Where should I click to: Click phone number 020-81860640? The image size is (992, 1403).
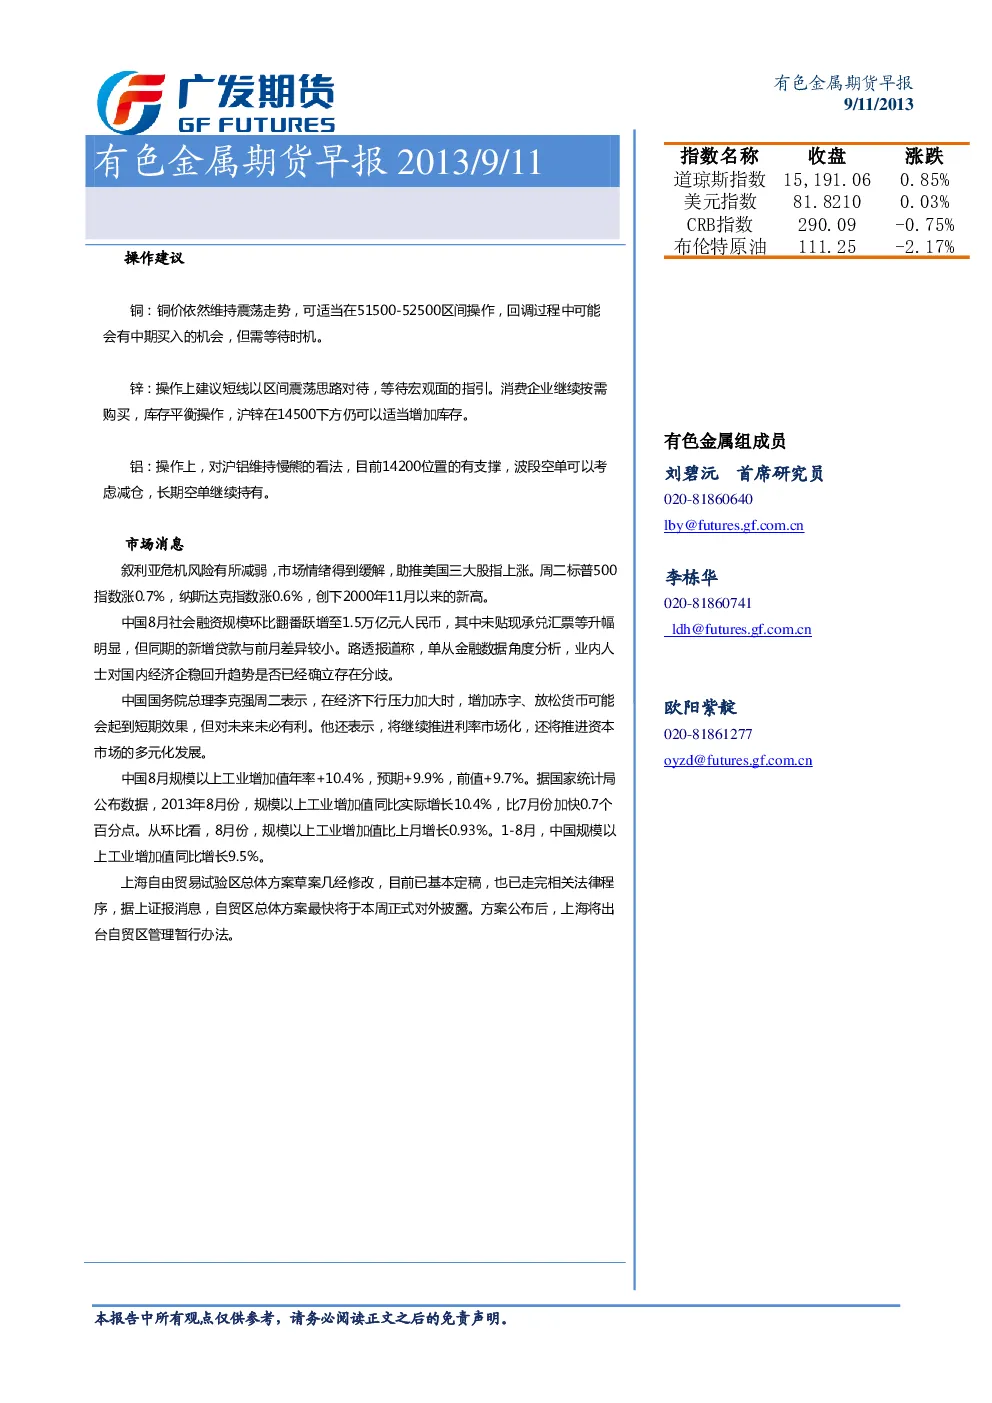click(708, 499)
